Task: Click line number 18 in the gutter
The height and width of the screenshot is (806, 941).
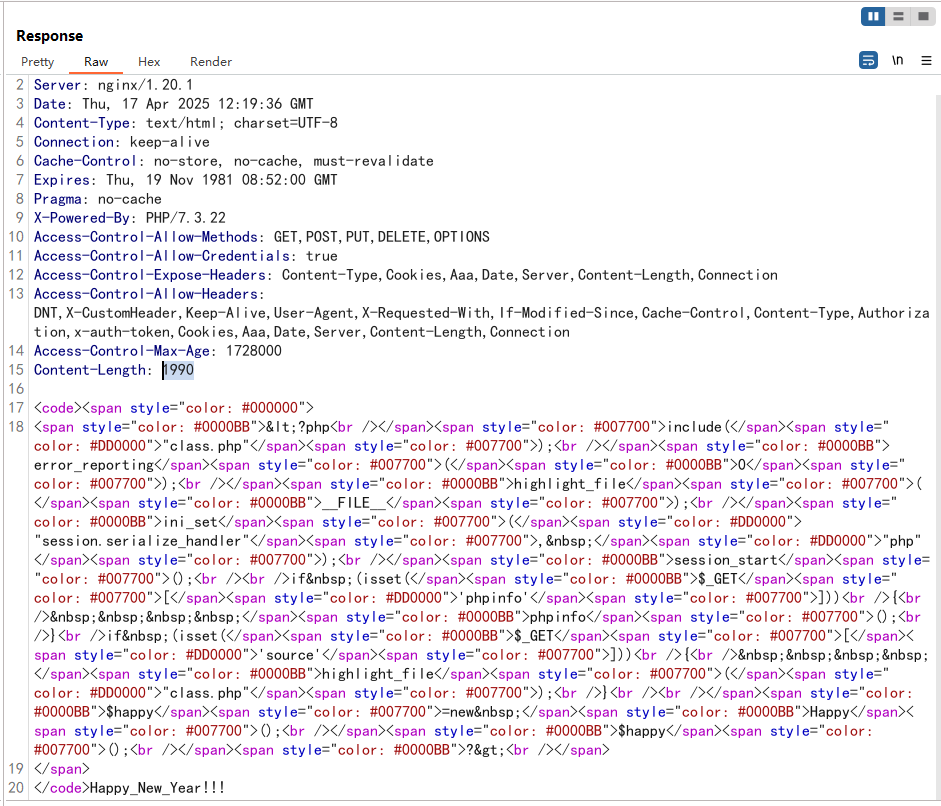Action: [15, 427]
